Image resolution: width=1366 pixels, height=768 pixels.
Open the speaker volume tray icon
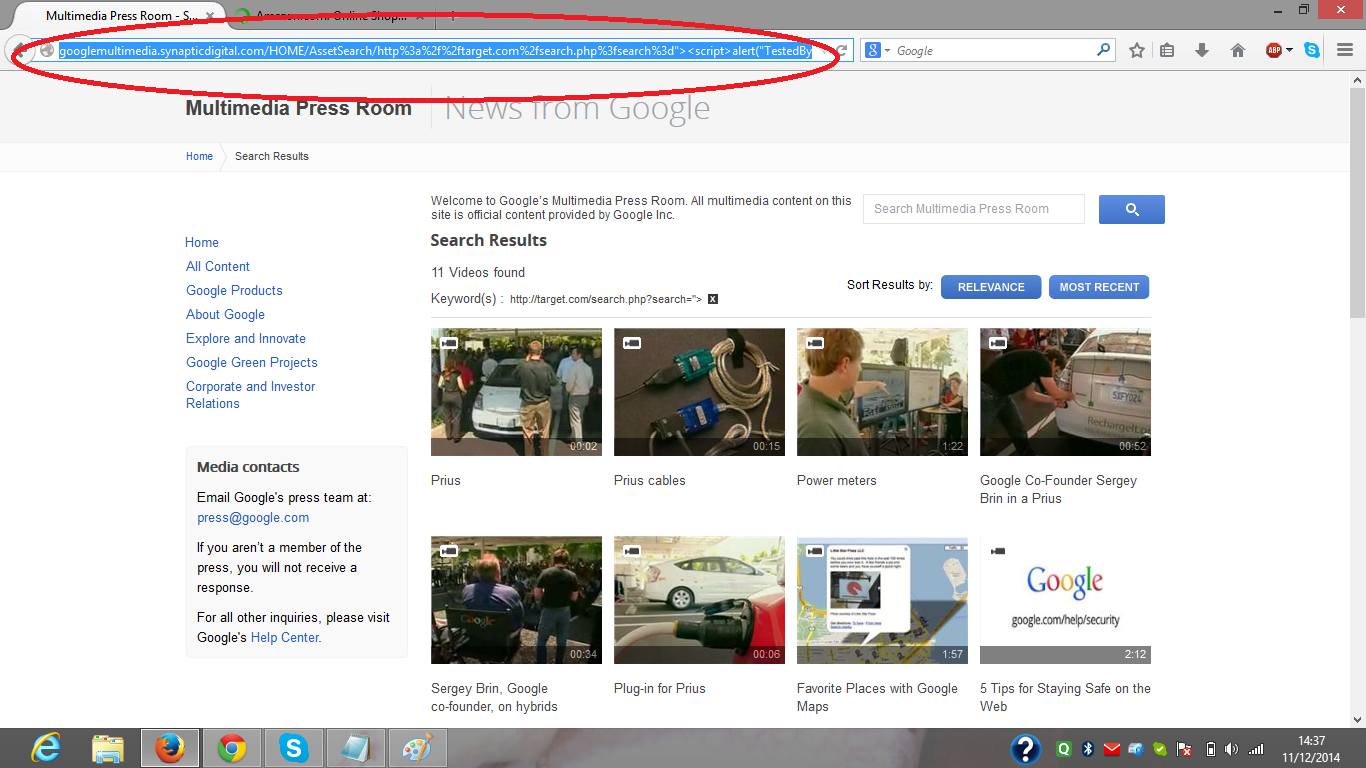click(x=1232, y=749)
